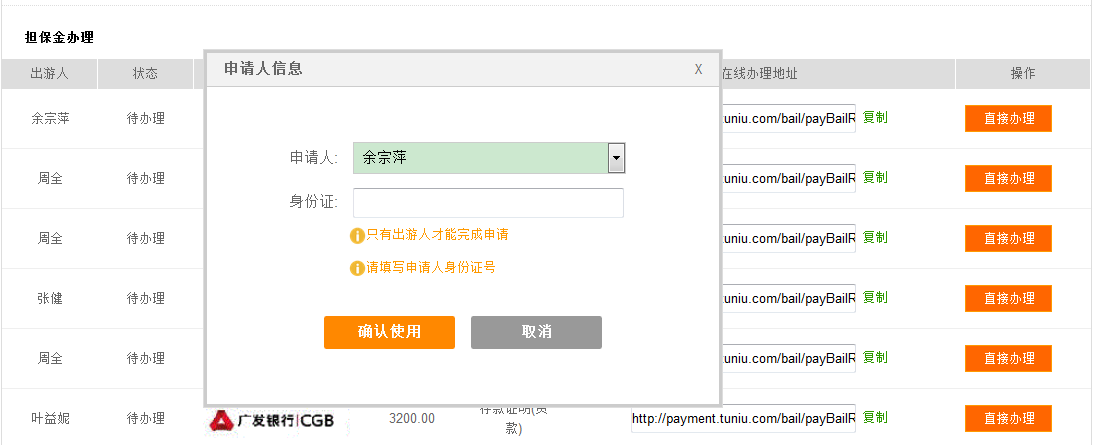Click the 操作 column header
Image resolution: width=1094 pixels, height=445 pixels.
pos(1022,74)
